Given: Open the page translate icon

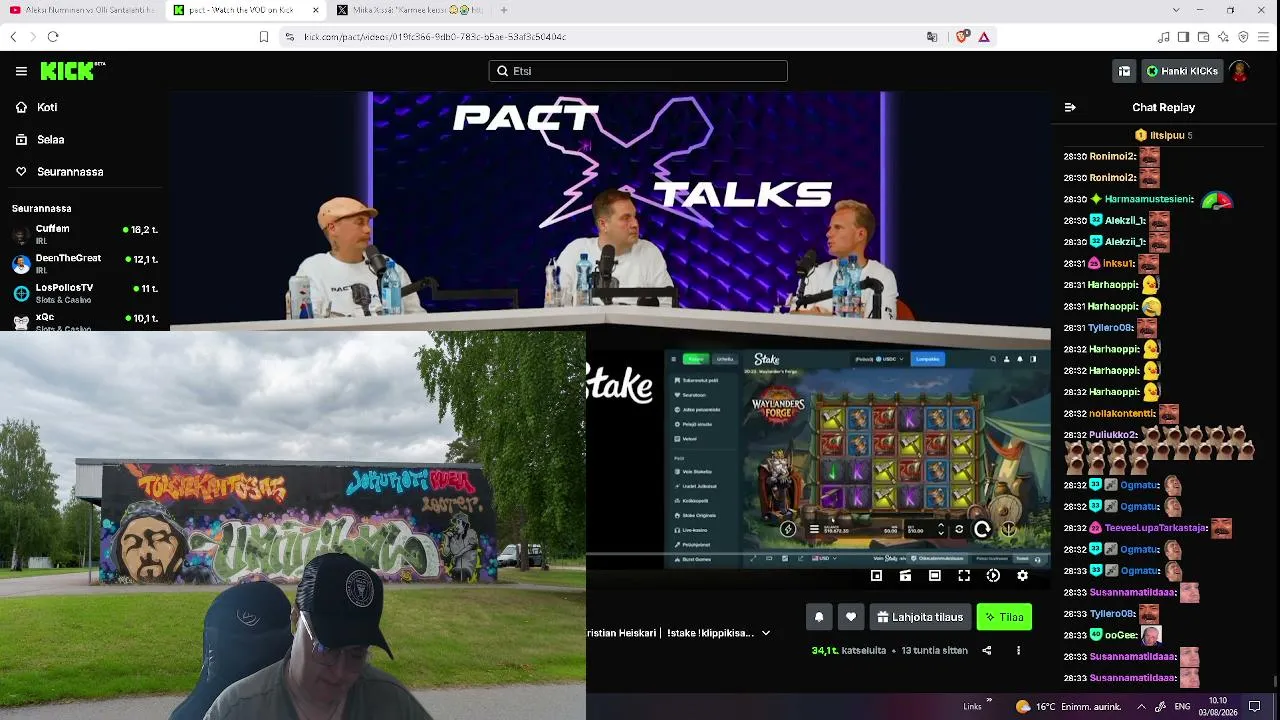Looking at the screenshot, I should click(x=932, y=37).
